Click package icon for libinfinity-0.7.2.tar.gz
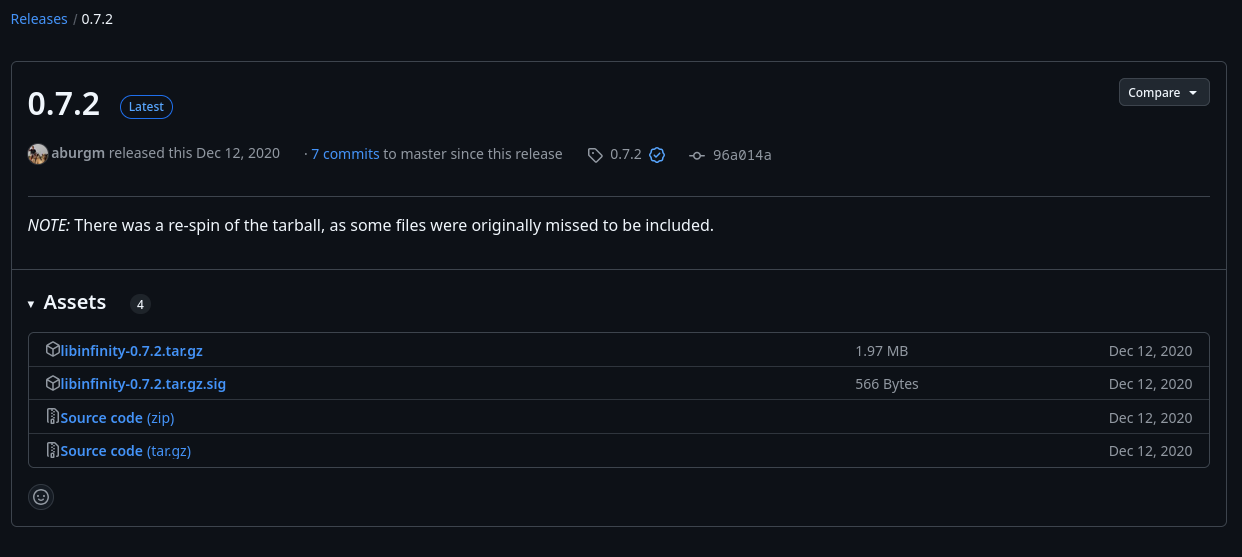The width and height of the screenshot is (1242, 557). [53, 350]
